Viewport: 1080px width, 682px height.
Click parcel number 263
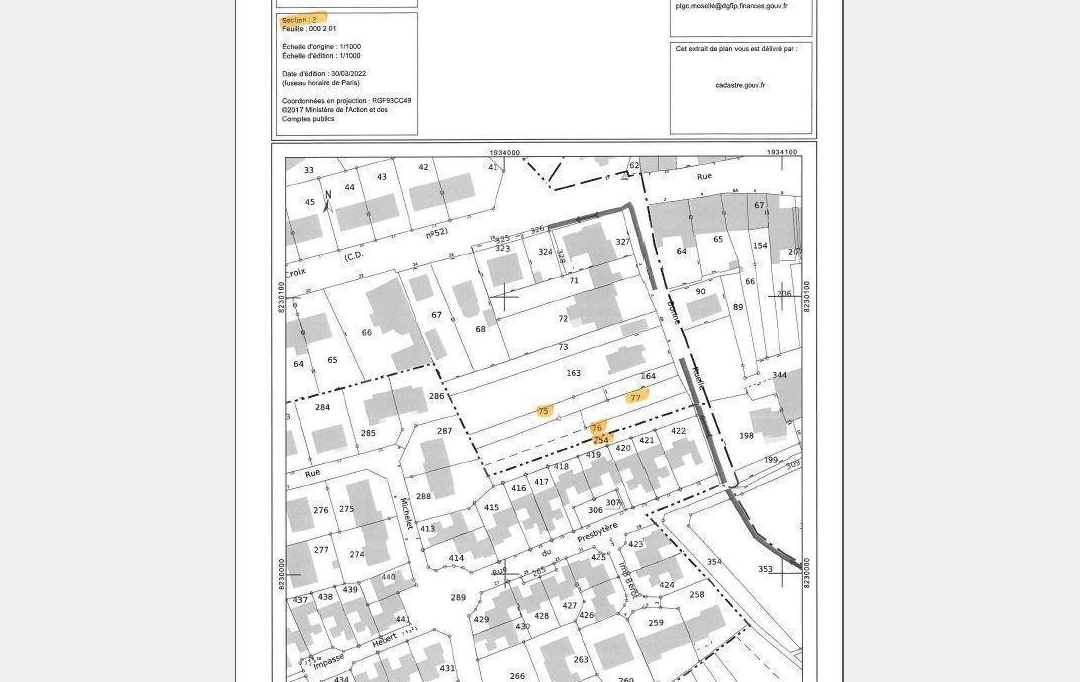click(x=581, y=660)
